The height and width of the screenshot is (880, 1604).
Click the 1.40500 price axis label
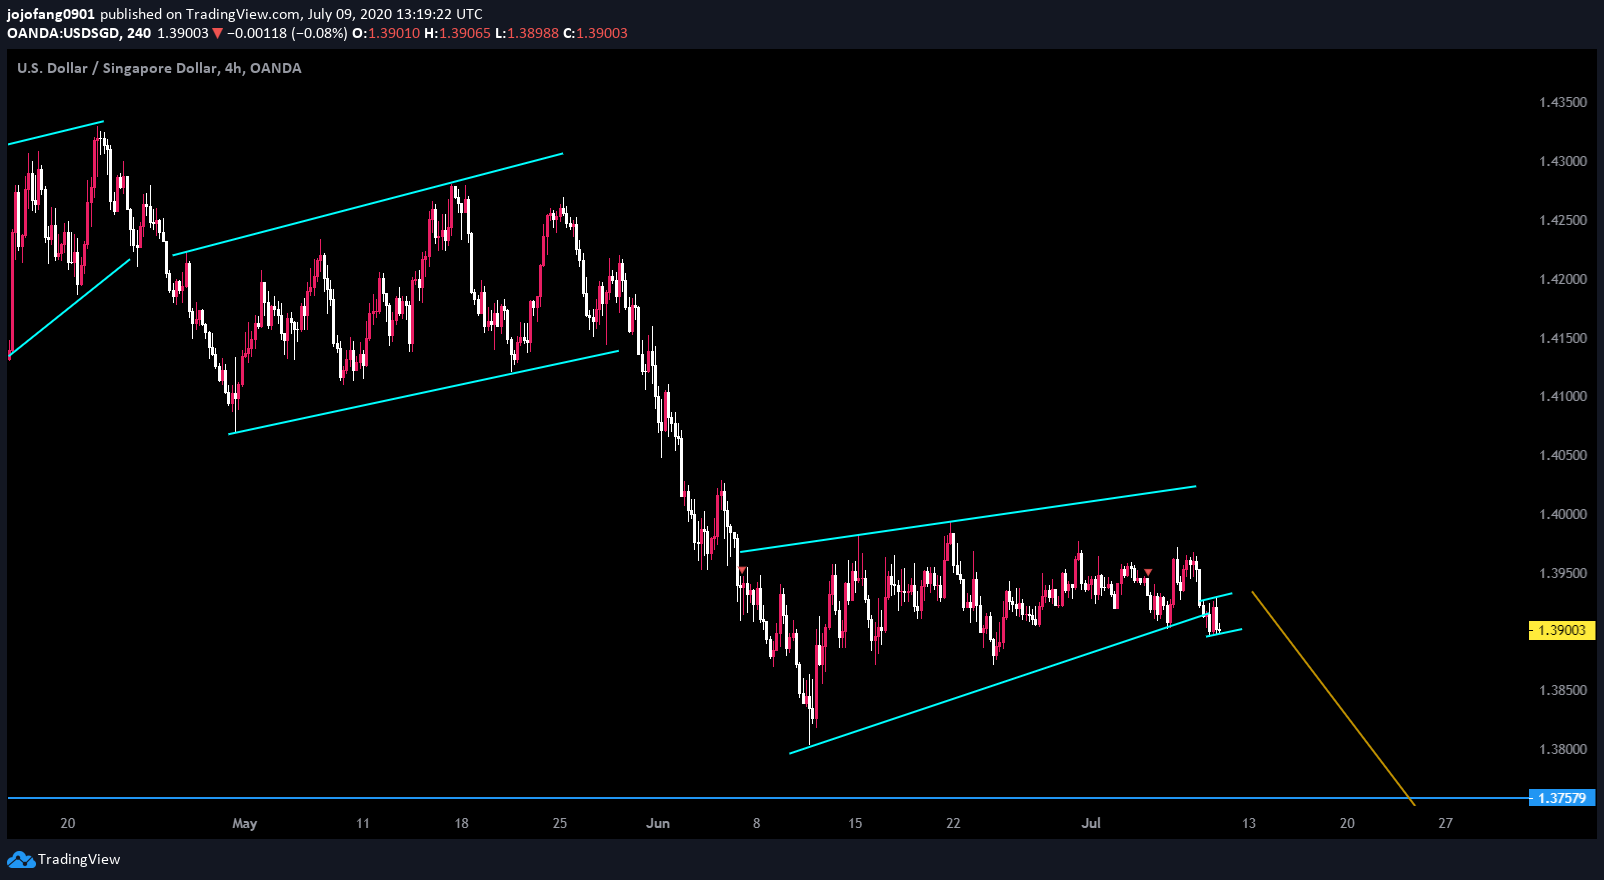(1563, 455)
